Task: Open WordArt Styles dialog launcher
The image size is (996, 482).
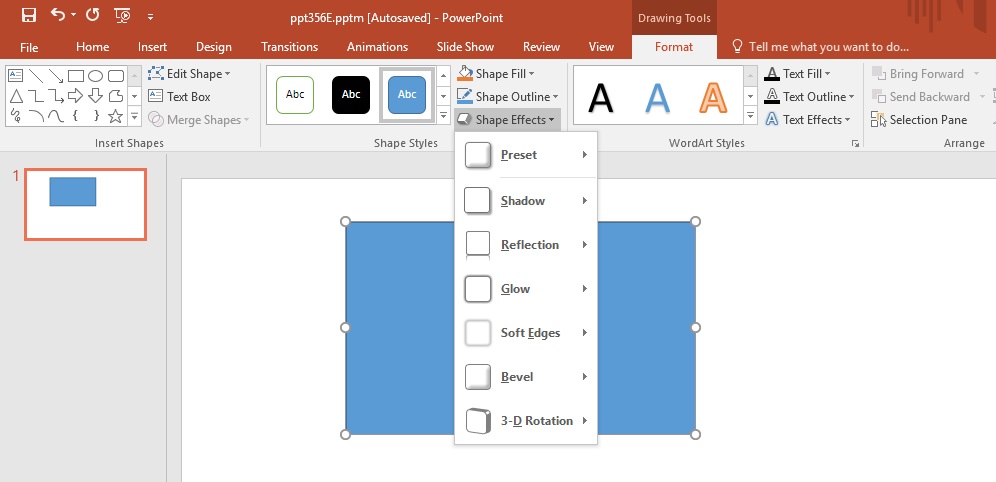Action: pos(856,144)
